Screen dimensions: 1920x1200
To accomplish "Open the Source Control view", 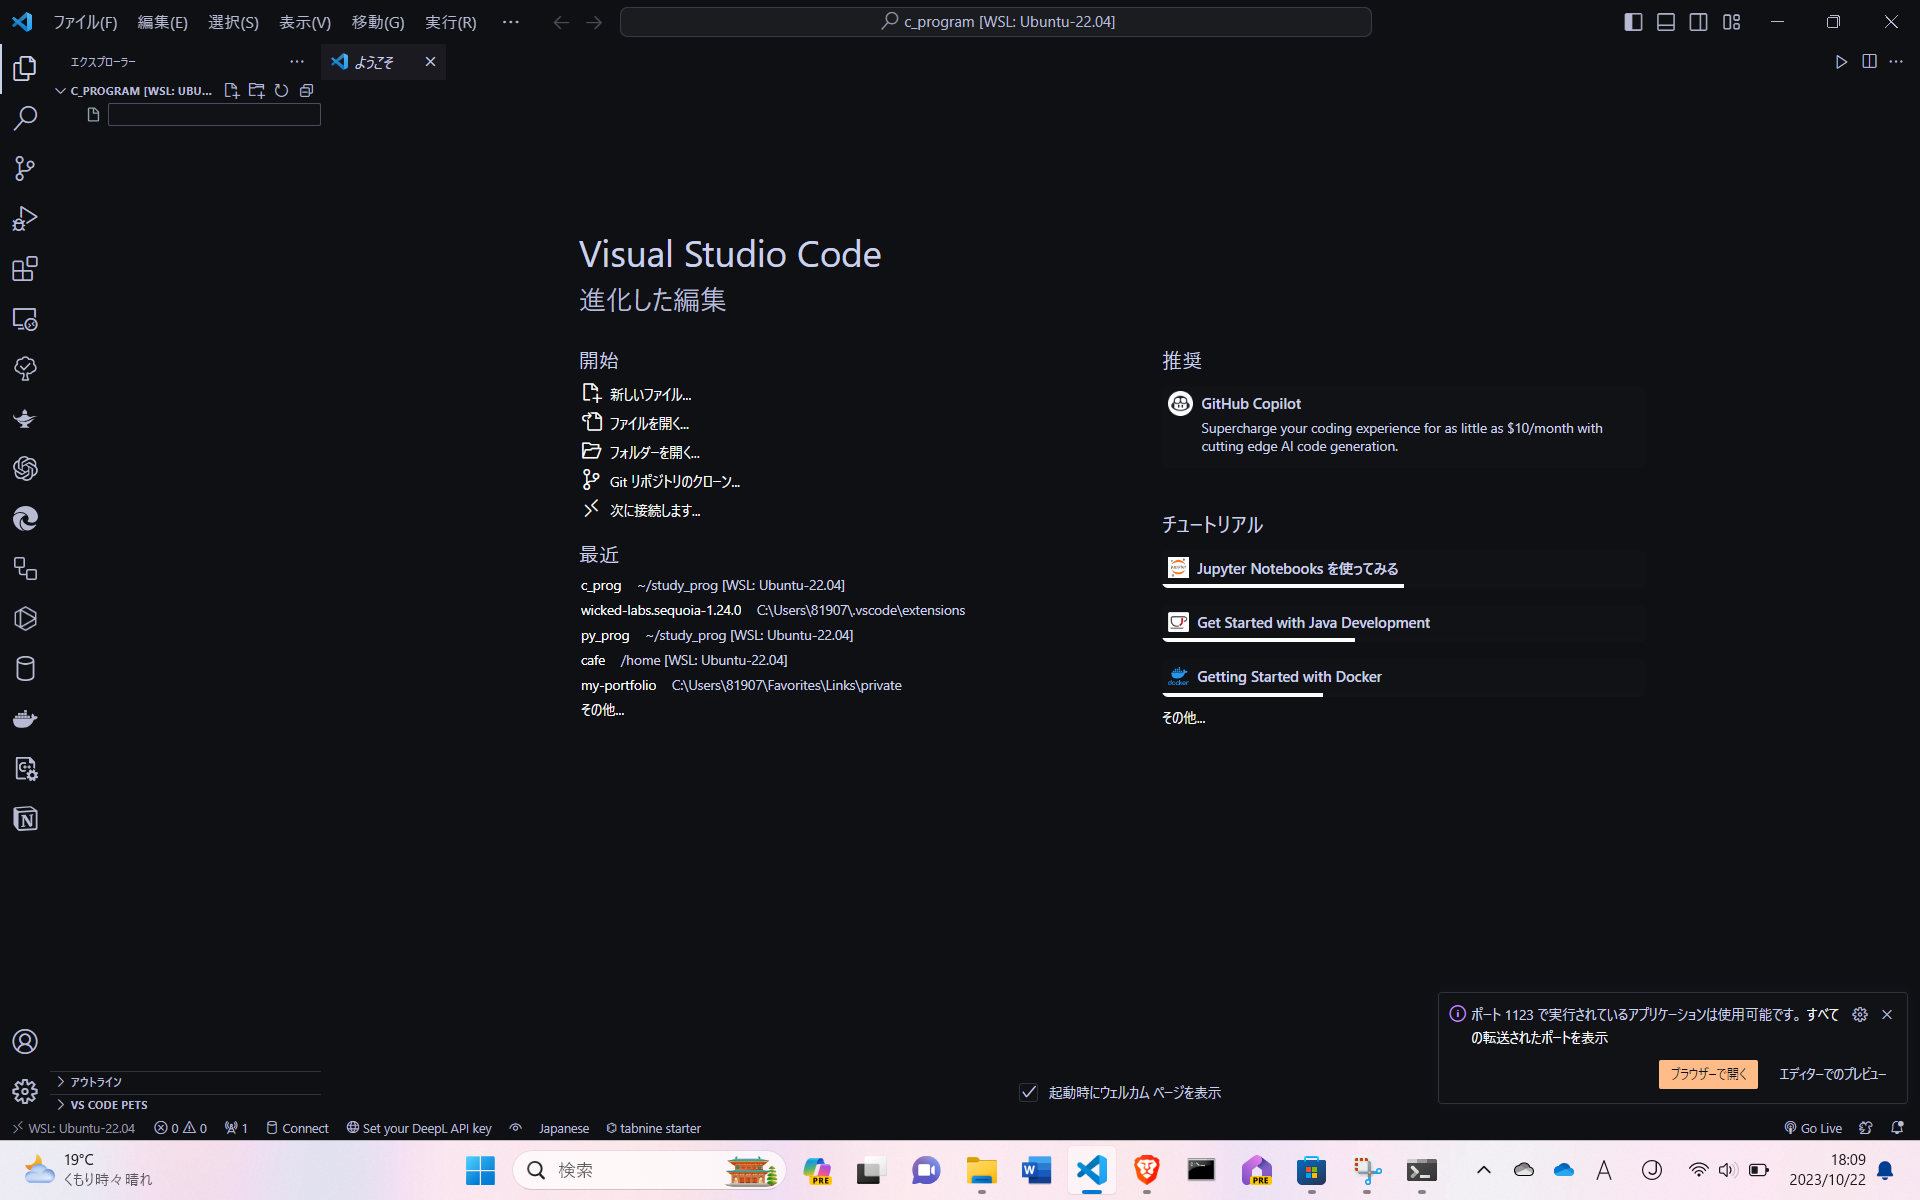I will (x=25, y=168).
